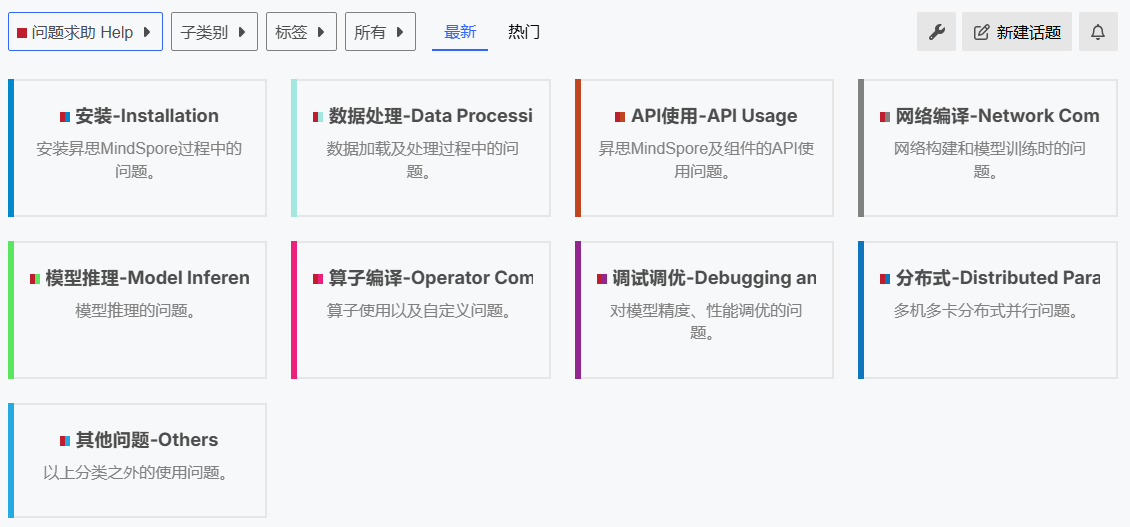Click the badge icon beside 安装-Installation
Image resolution: width=1130 pixels, height=527 pixels.
65,117
